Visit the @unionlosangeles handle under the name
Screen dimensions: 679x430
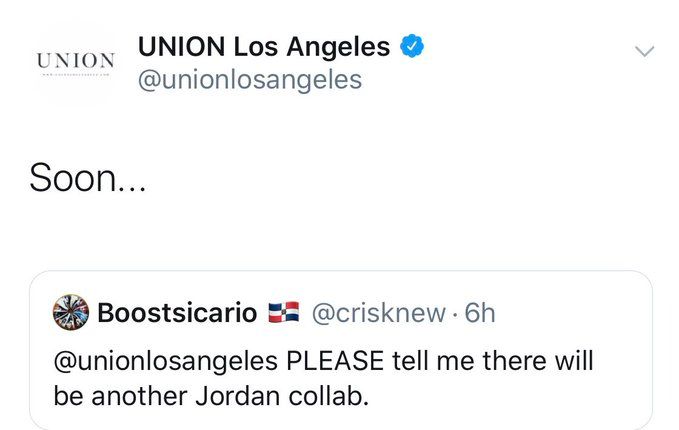tap(250, 81)
